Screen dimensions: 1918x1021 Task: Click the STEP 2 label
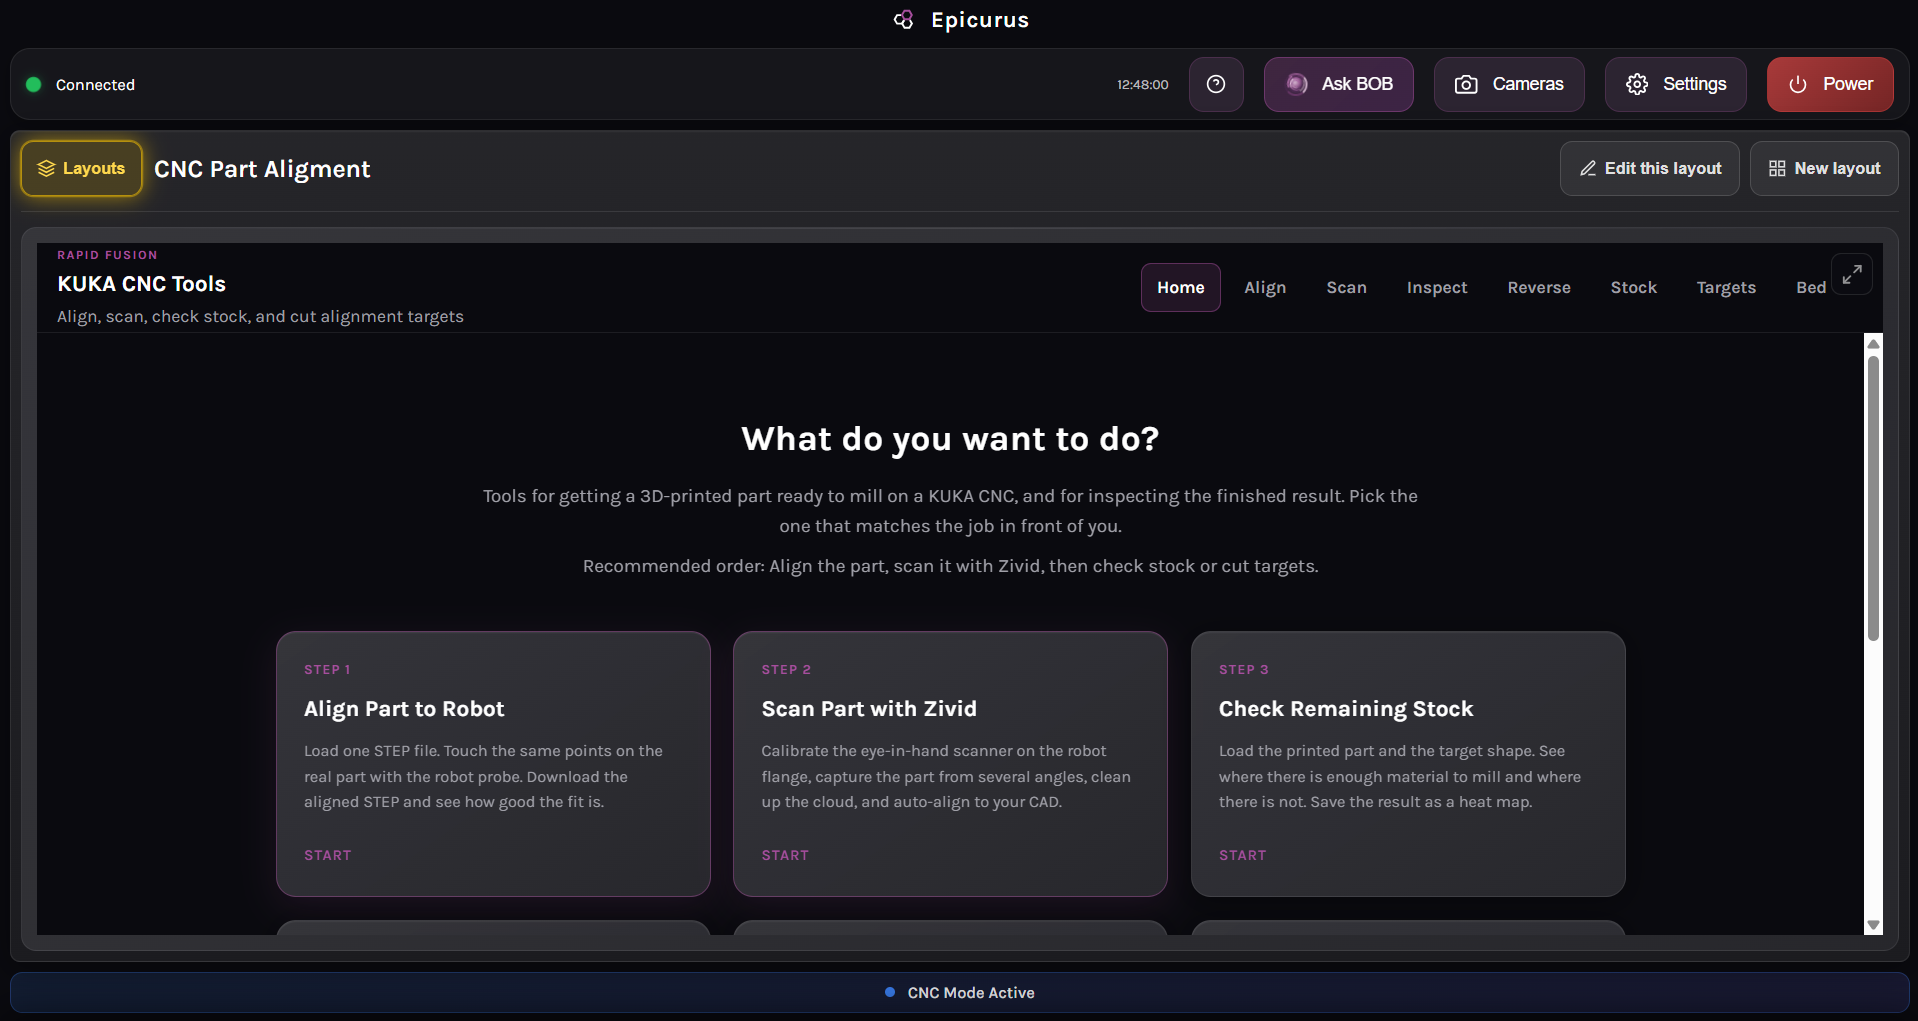click(x=786, y=669)
